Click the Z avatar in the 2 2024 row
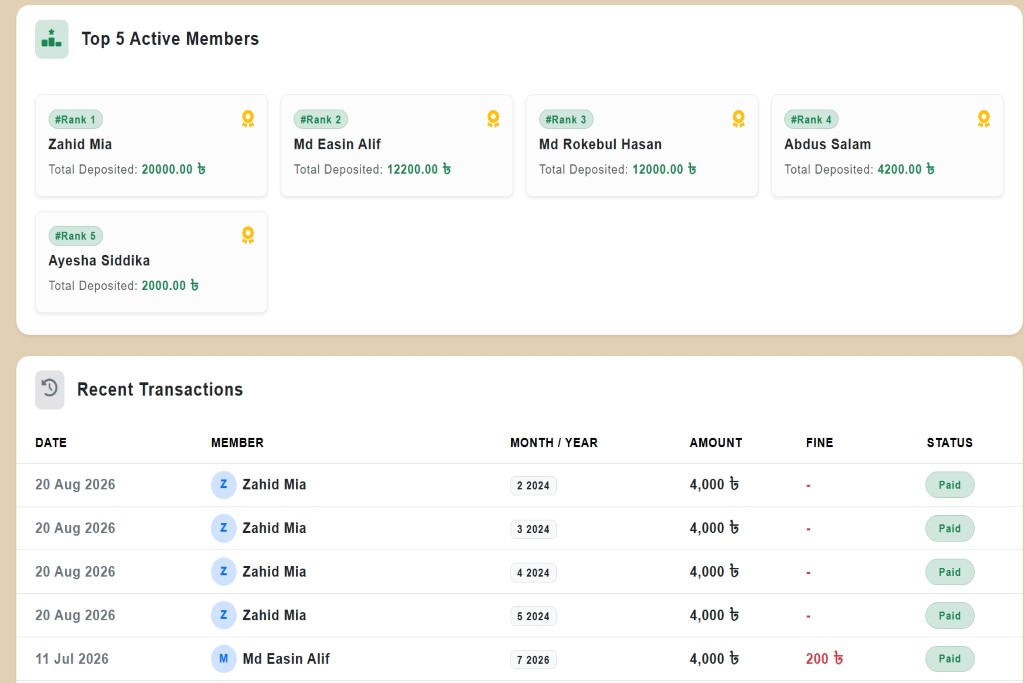The image size is (1024, 683). 223,484
